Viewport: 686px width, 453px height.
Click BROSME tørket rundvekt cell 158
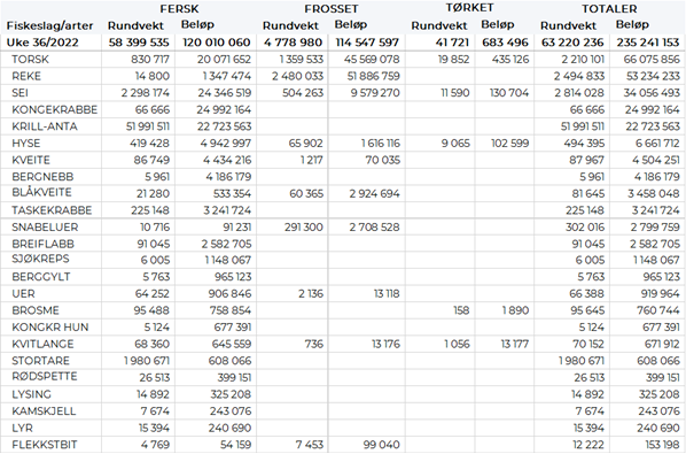pos(461,310)
